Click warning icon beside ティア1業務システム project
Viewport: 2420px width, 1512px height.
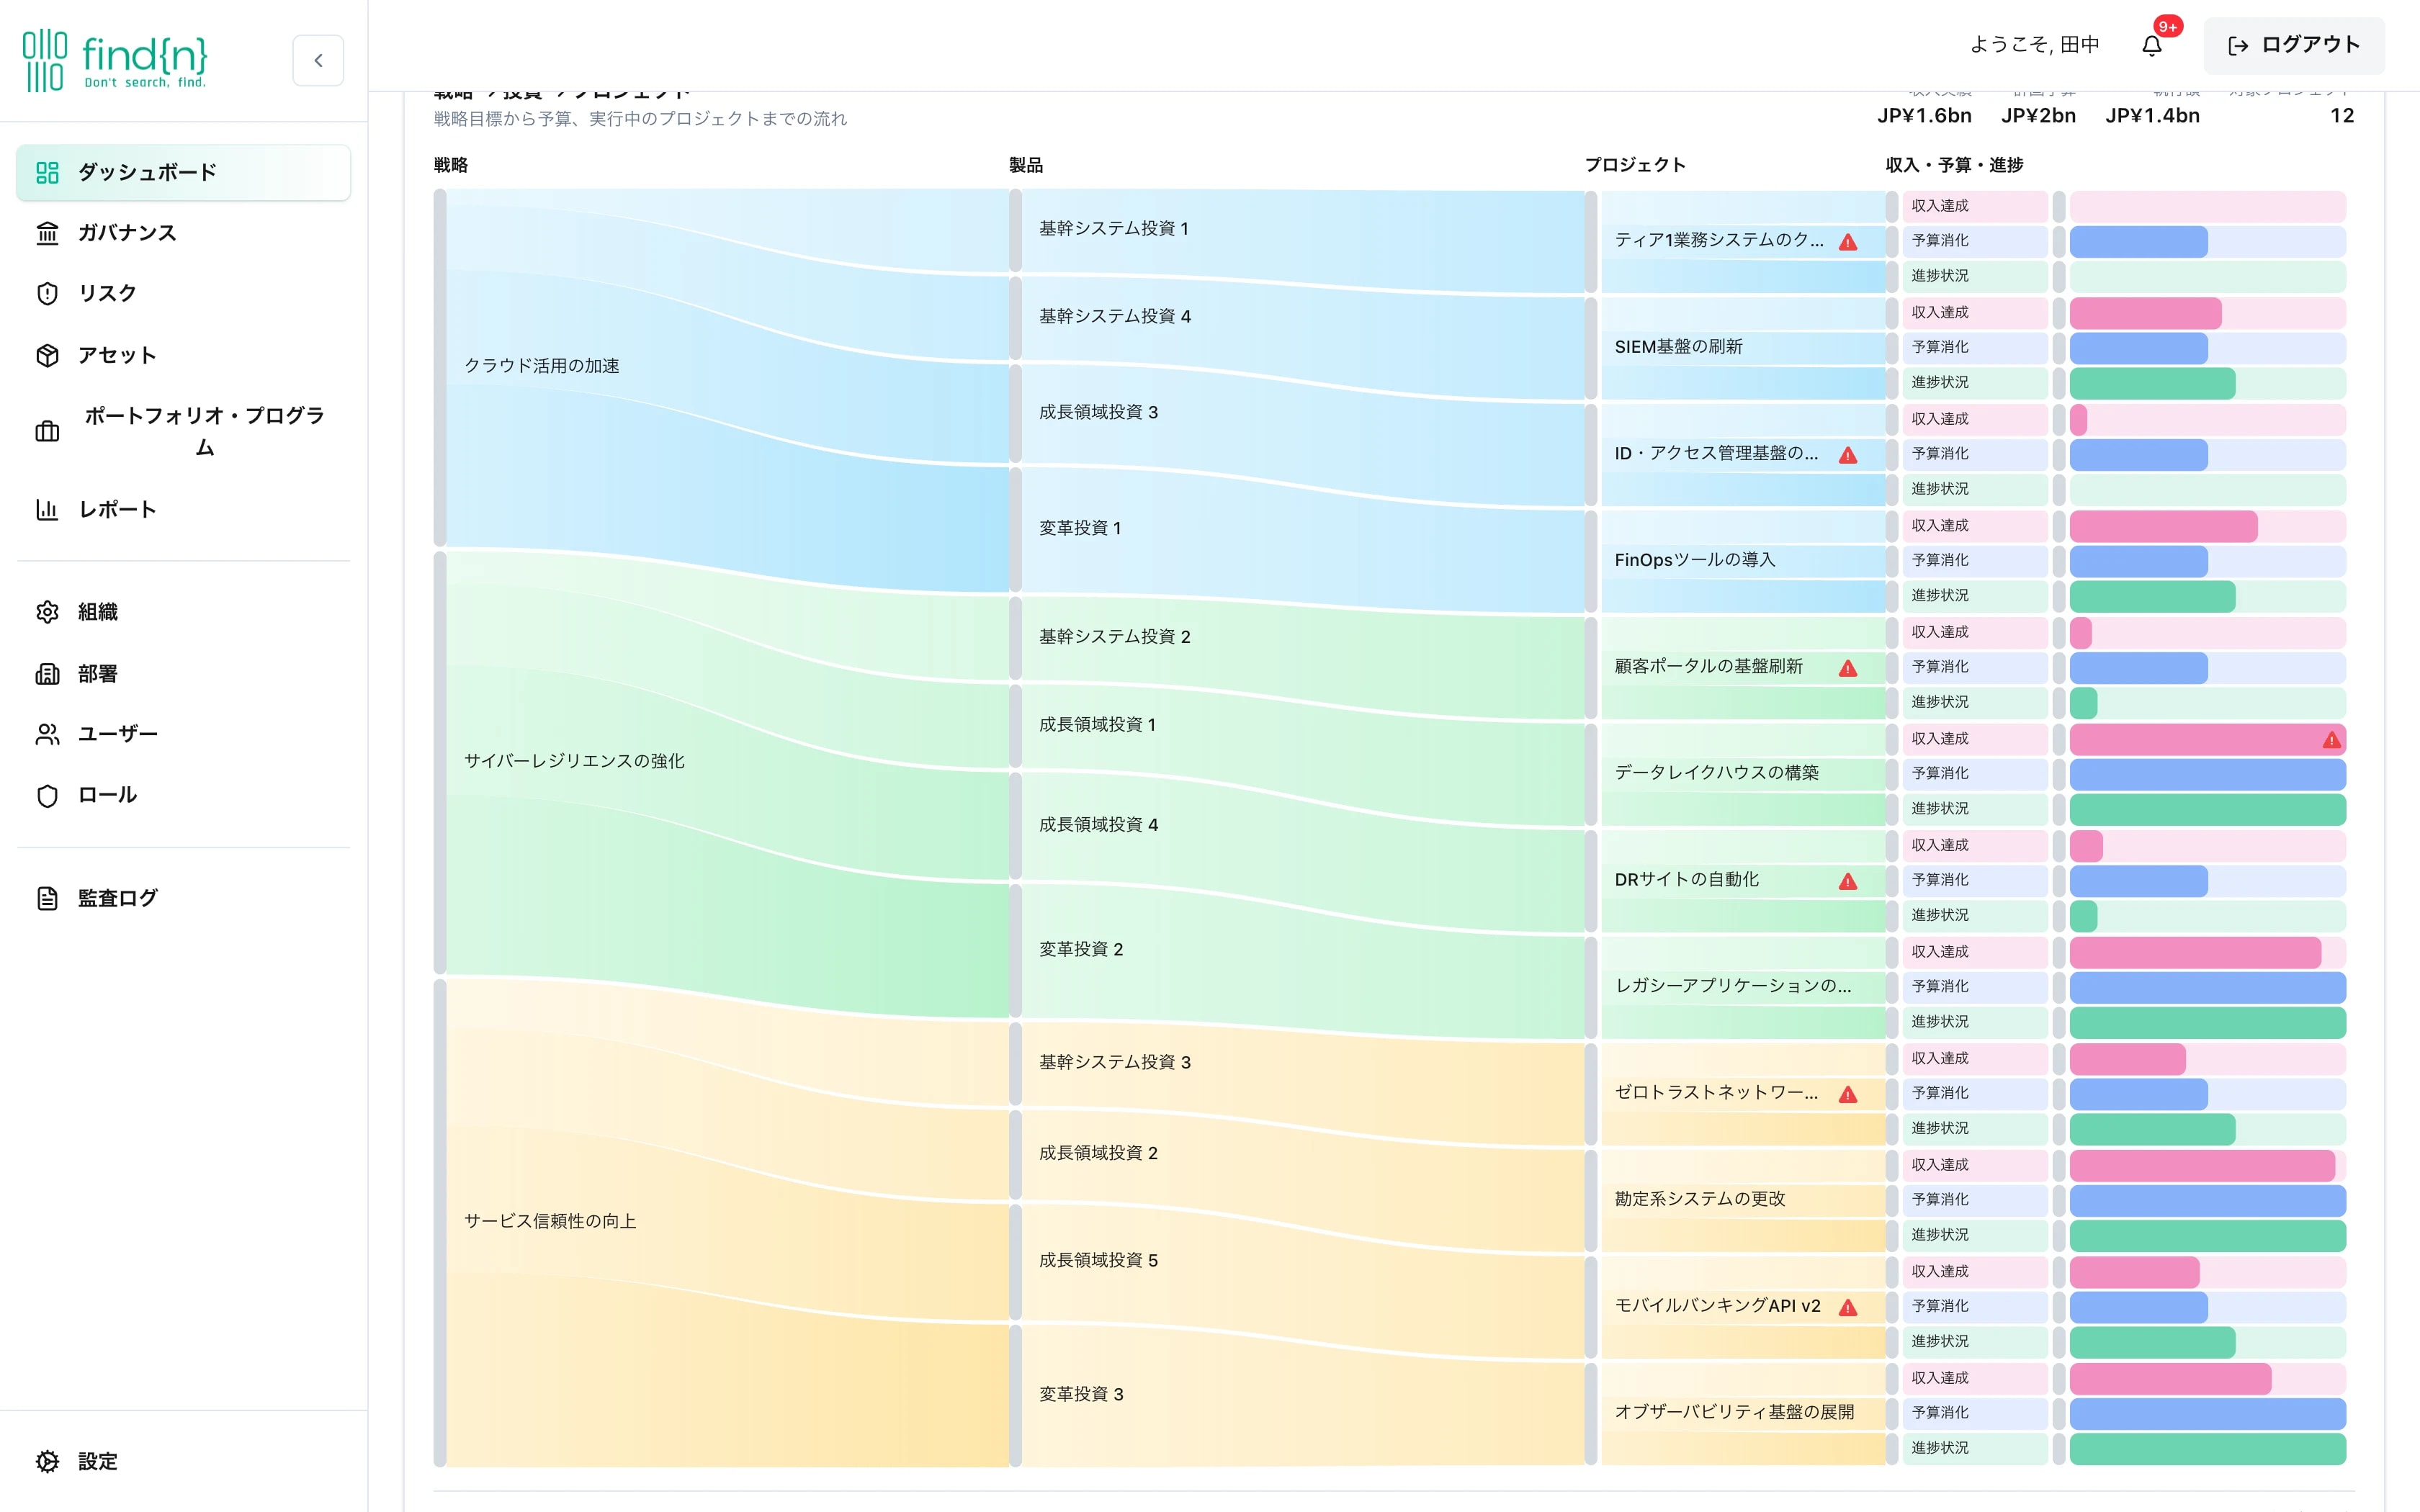(x=1848, y=242)
